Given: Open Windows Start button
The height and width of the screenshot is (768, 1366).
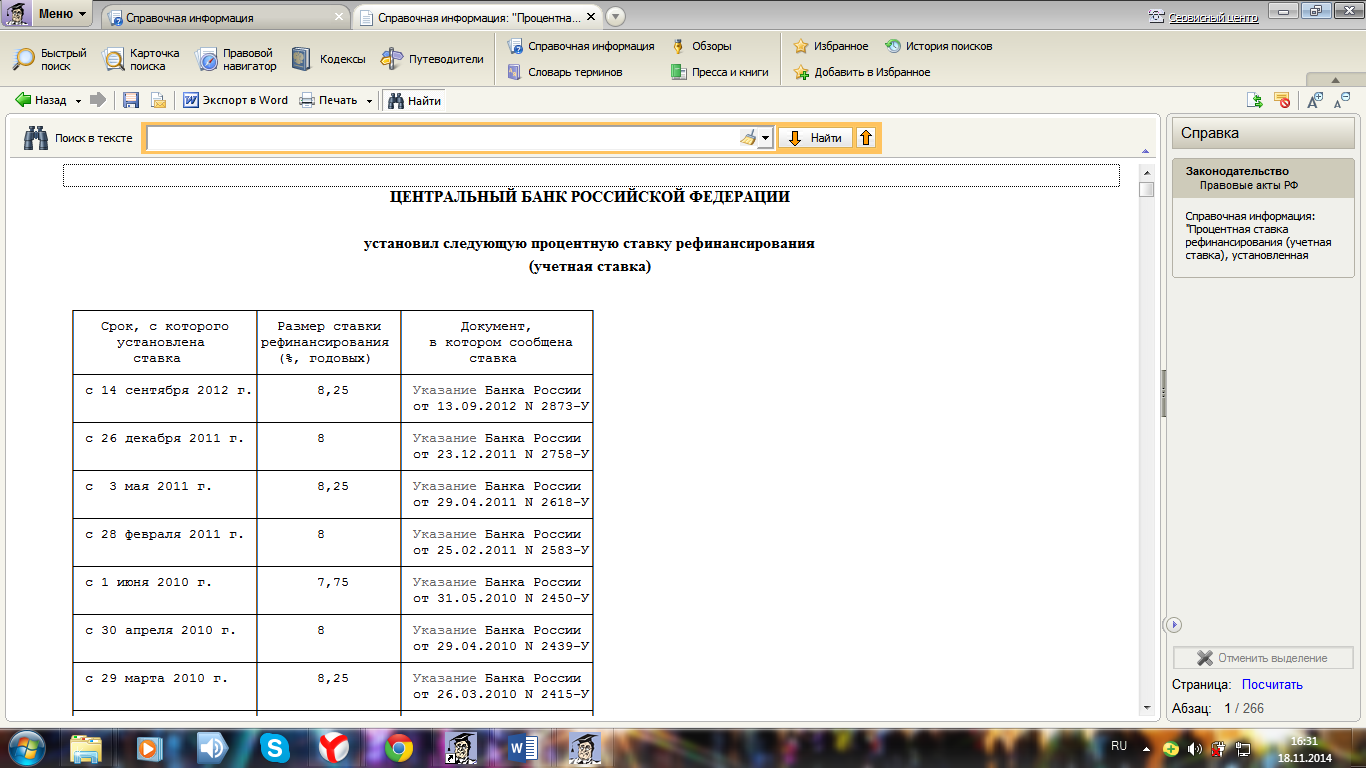Looking at the screenshot, I should [27, 747].
